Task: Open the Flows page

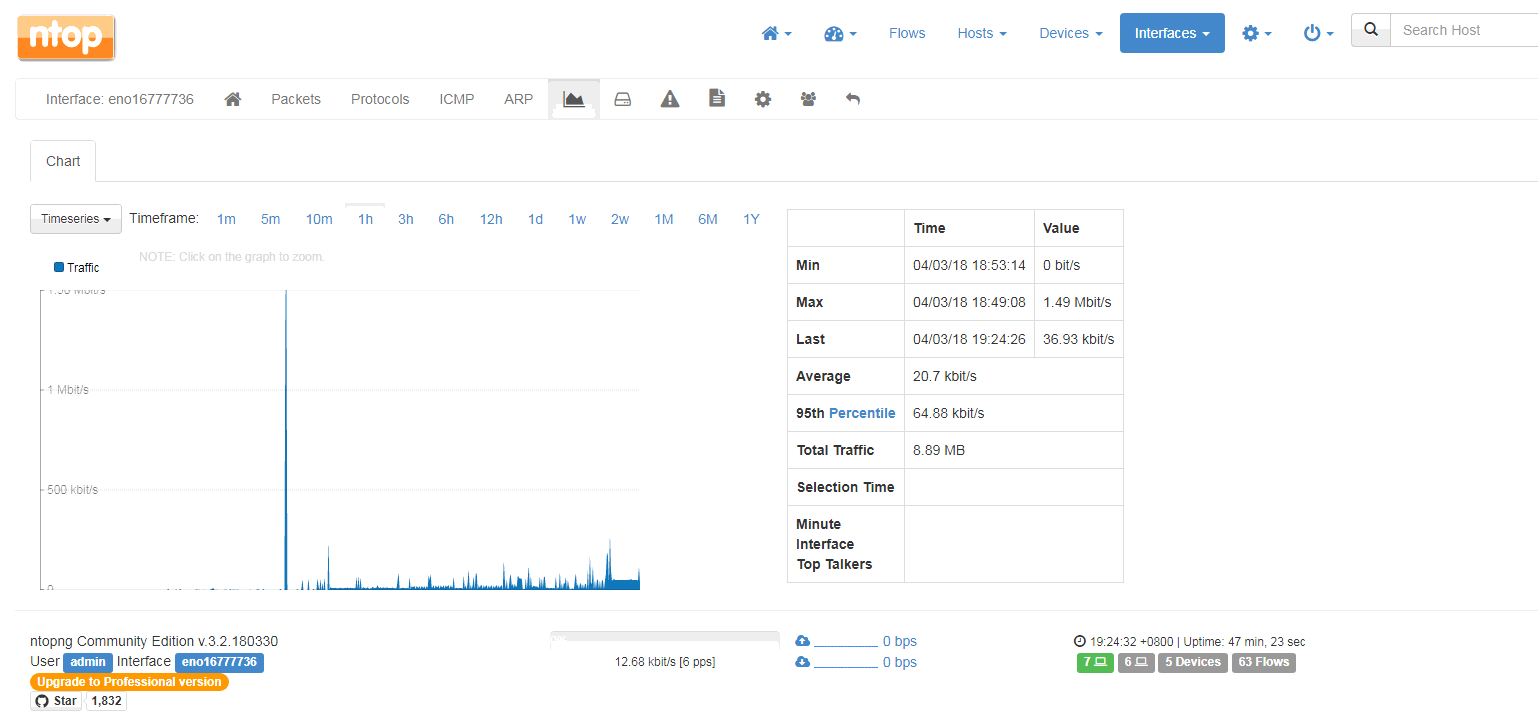Action: pos(907,33)
